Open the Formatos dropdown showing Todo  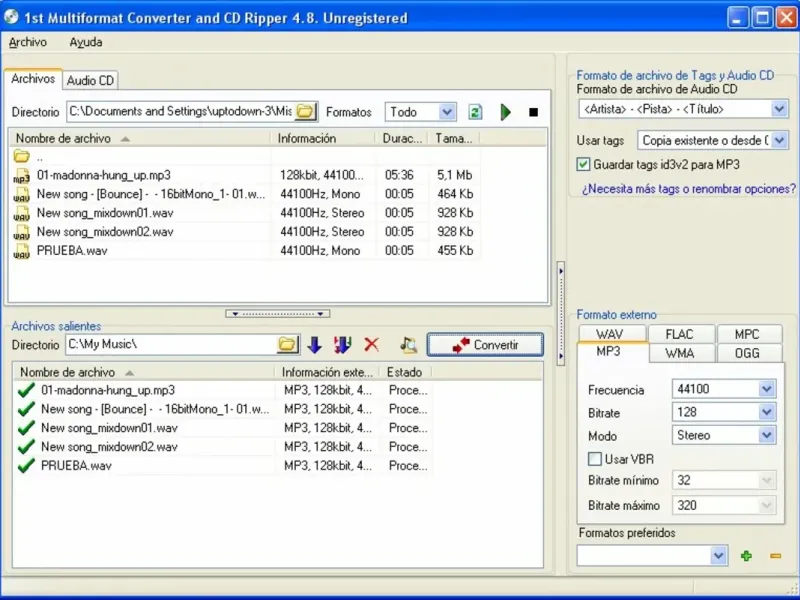(447, 112)
